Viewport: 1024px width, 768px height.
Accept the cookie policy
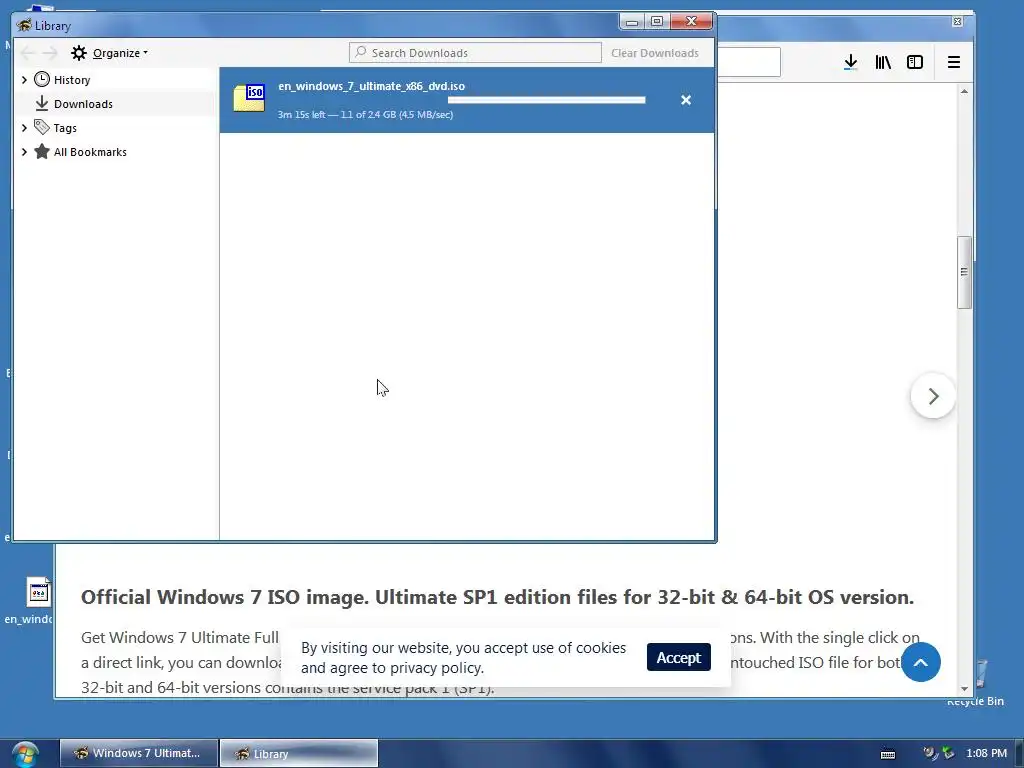[679, 658]
